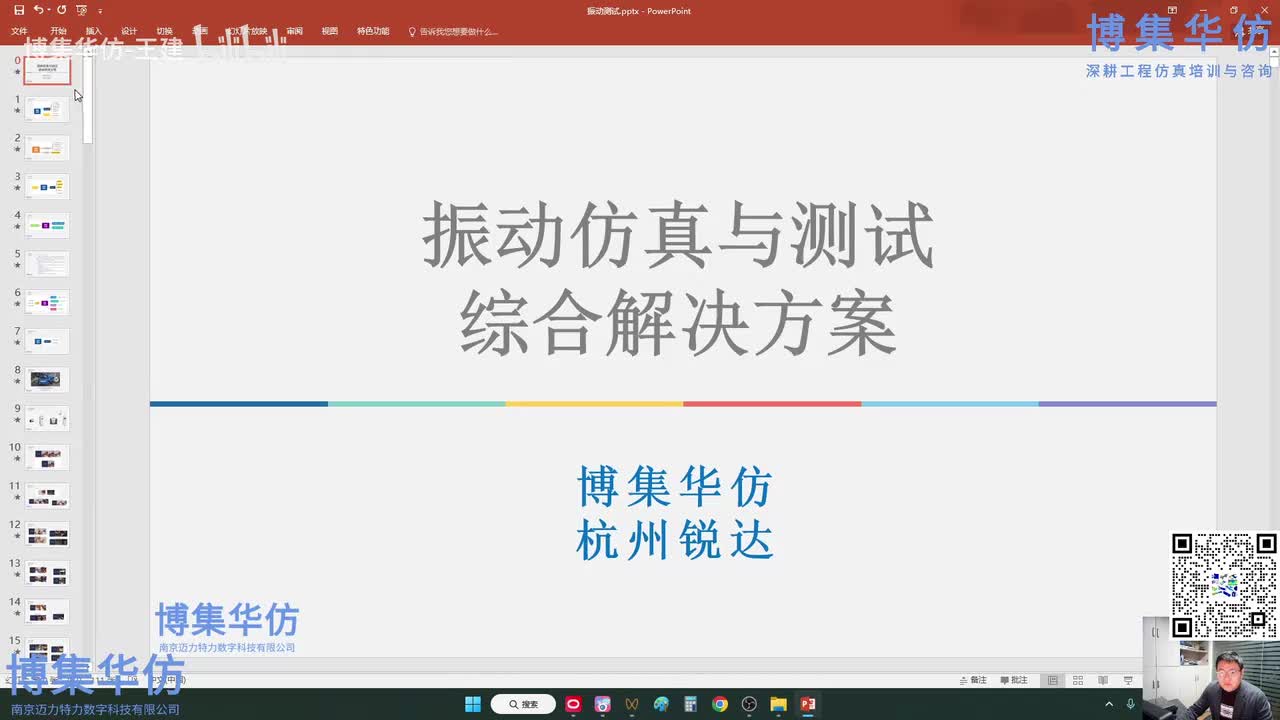1280x720 pixels.
Task: Select slide 10 thumbnail in the slide panel
Action: tap(47, 457)
